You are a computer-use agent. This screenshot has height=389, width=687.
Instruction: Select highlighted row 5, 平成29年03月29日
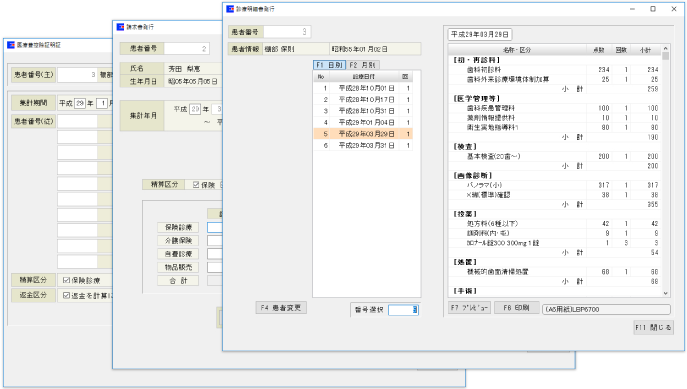click(362, 134)
